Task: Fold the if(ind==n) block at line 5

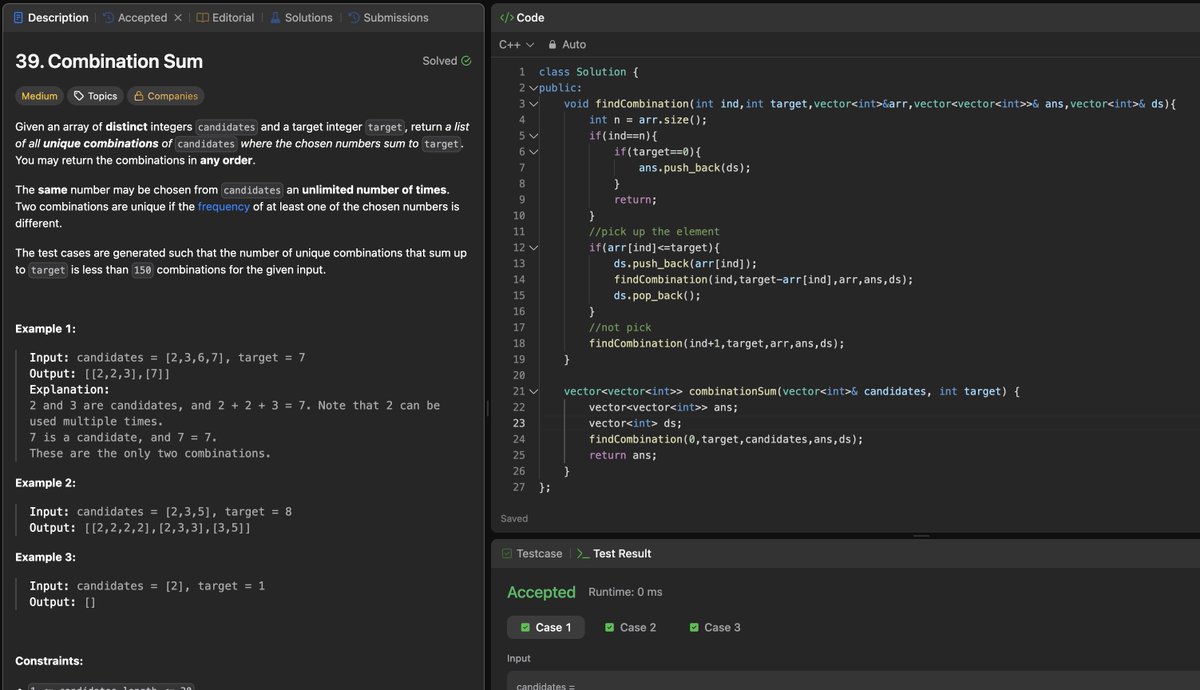Action: click(534, 136)
